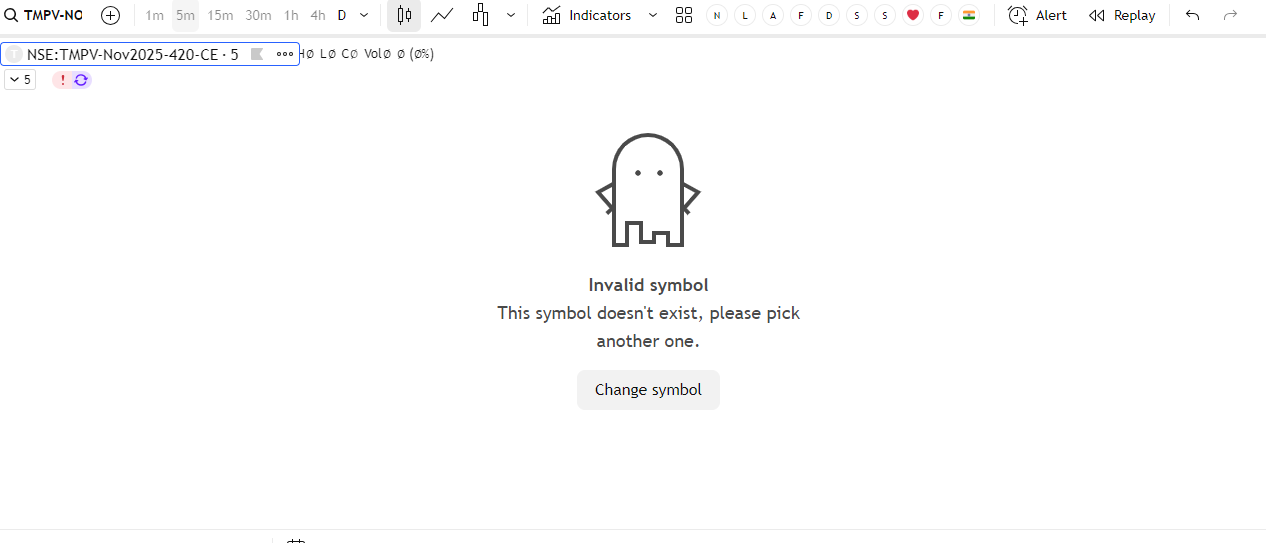Select the bars chart style icon
The image size is (1266, 543).
point(481,16)
